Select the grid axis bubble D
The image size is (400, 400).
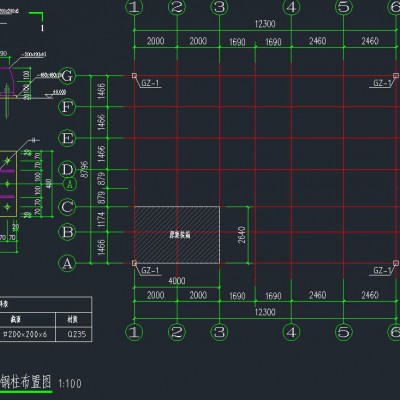point(67,170)
